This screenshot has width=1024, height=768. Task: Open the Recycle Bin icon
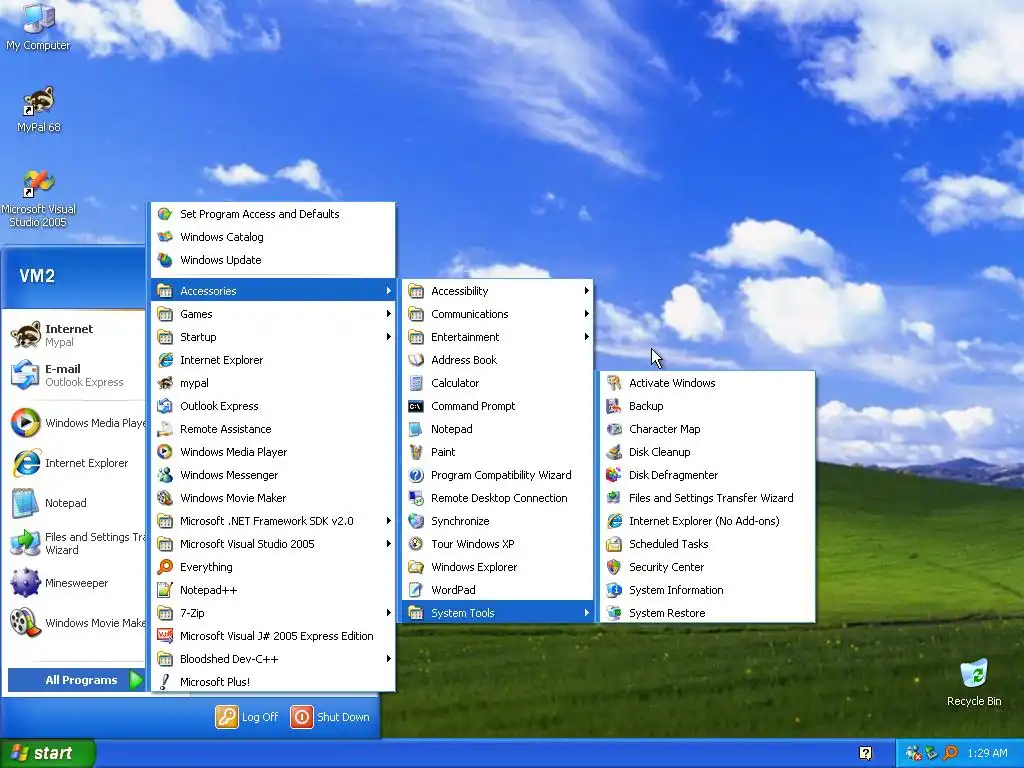(x=974, y=682)
